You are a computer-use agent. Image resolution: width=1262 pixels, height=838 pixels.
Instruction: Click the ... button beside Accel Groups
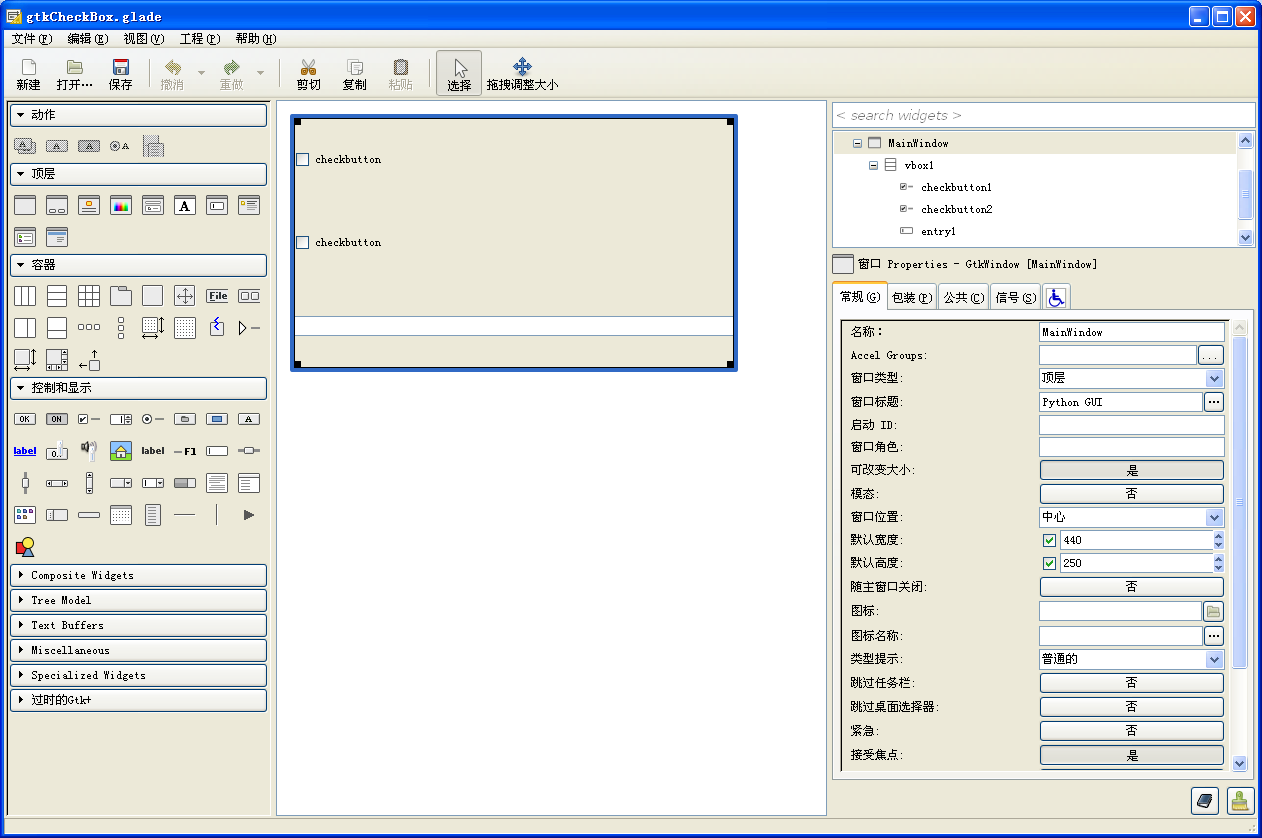click(x=1211, y=354)
